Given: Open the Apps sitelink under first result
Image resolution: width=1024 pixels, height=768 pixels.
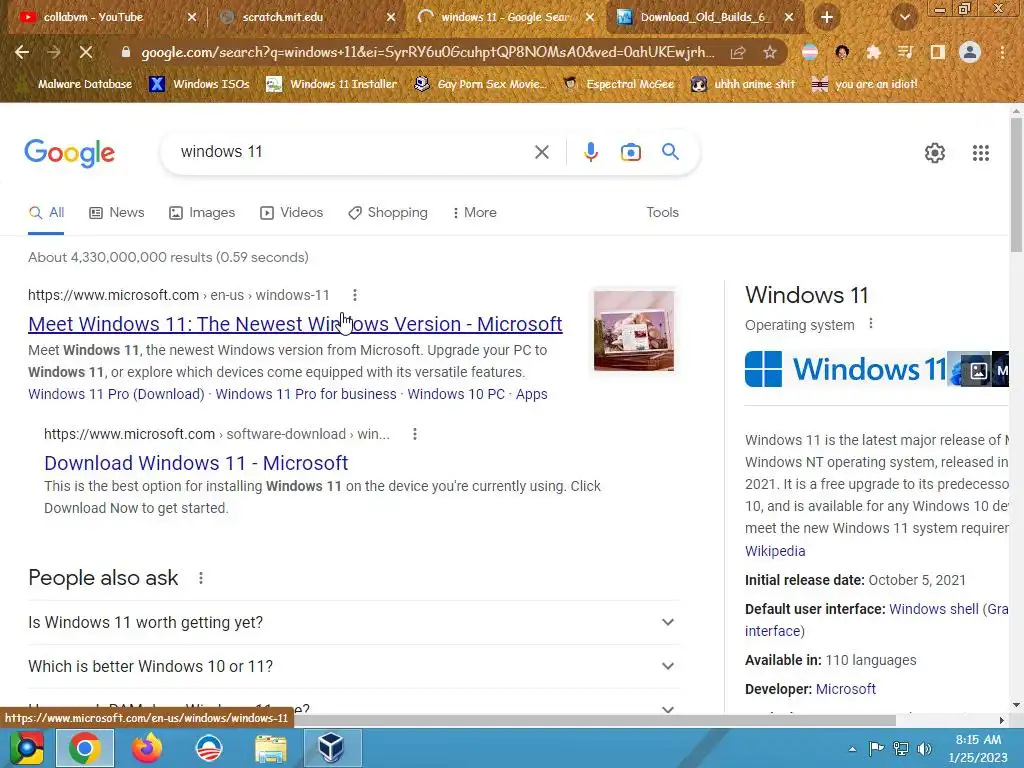Looking at the screenshot, I should (532, 394).
